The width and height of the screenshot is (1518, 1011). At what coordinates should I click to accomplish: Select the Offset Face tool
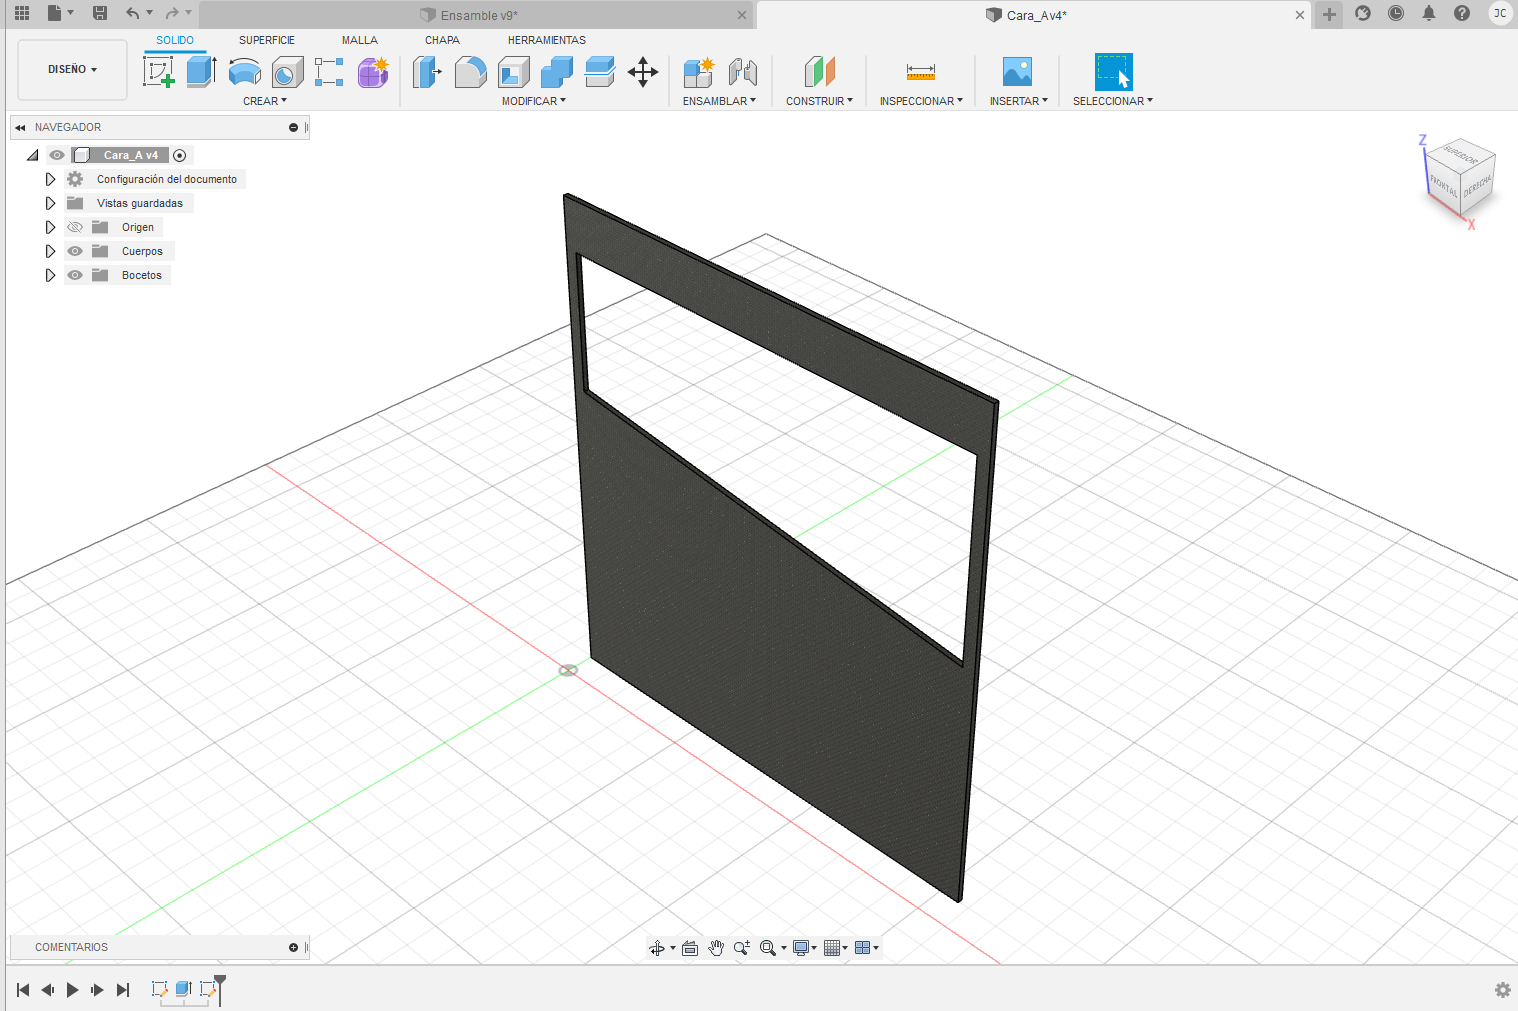(599, 72)
